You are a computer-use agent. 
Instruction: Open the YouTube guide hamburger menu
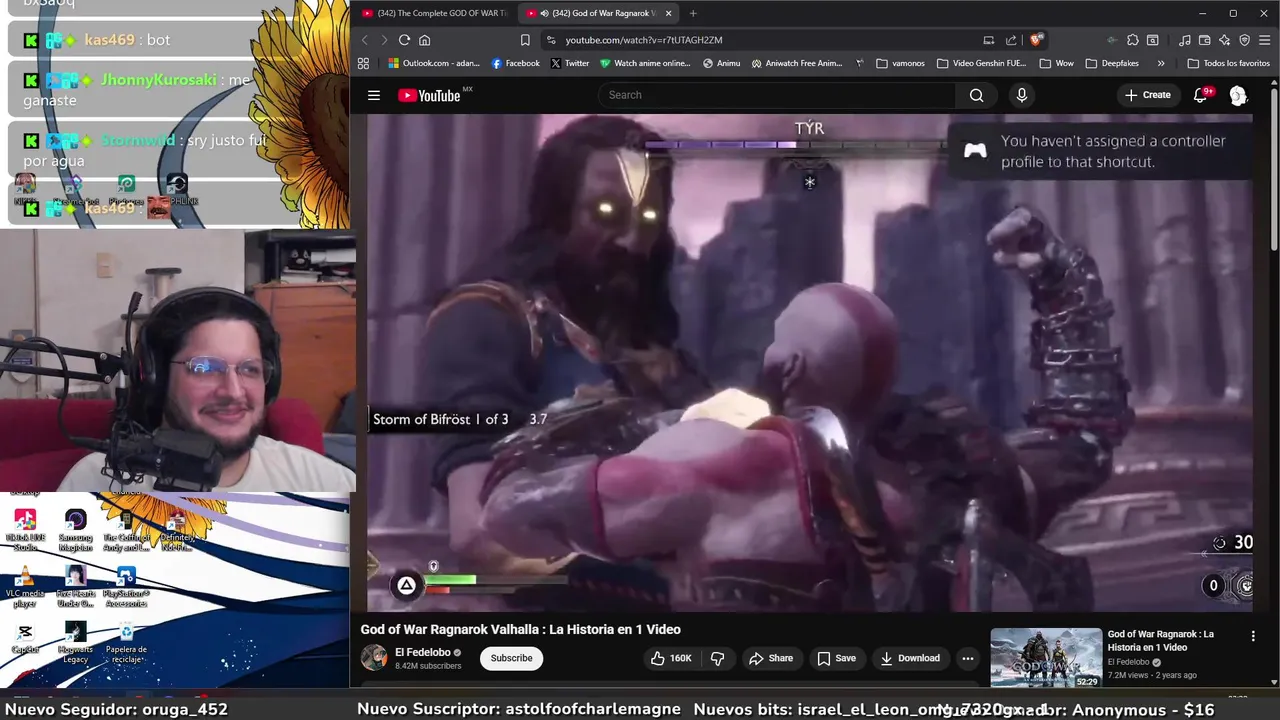click(x=373, y=95)
